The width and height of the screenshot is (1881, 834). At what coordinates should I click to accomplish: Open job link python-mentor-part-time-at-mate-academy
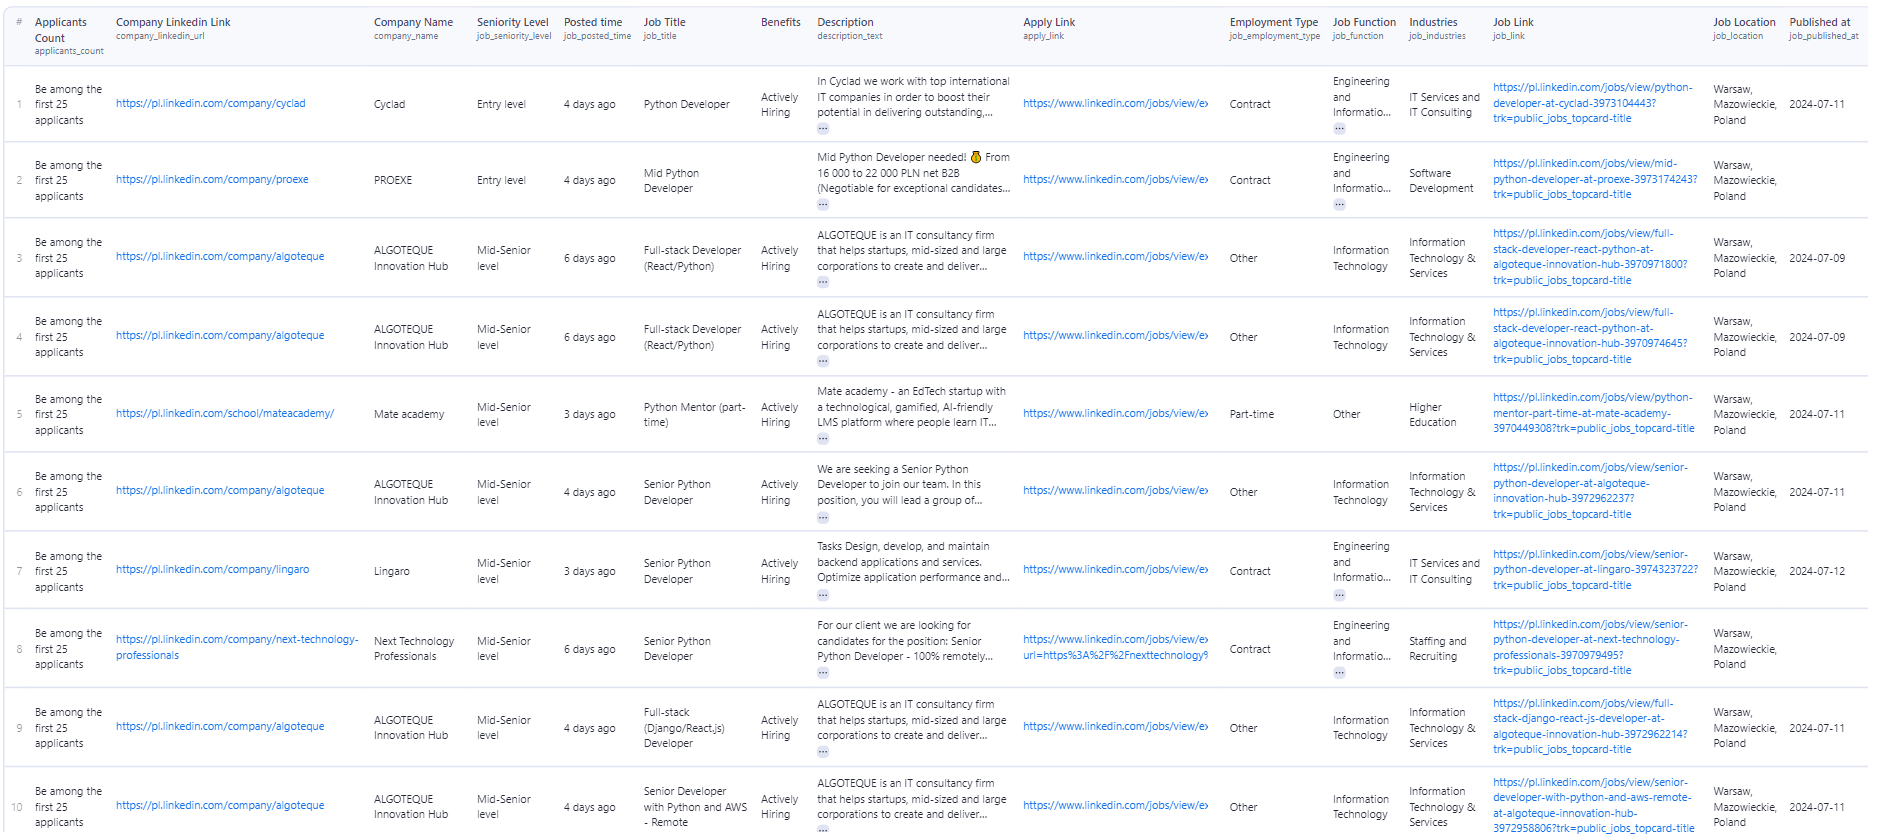[1593, 413]
